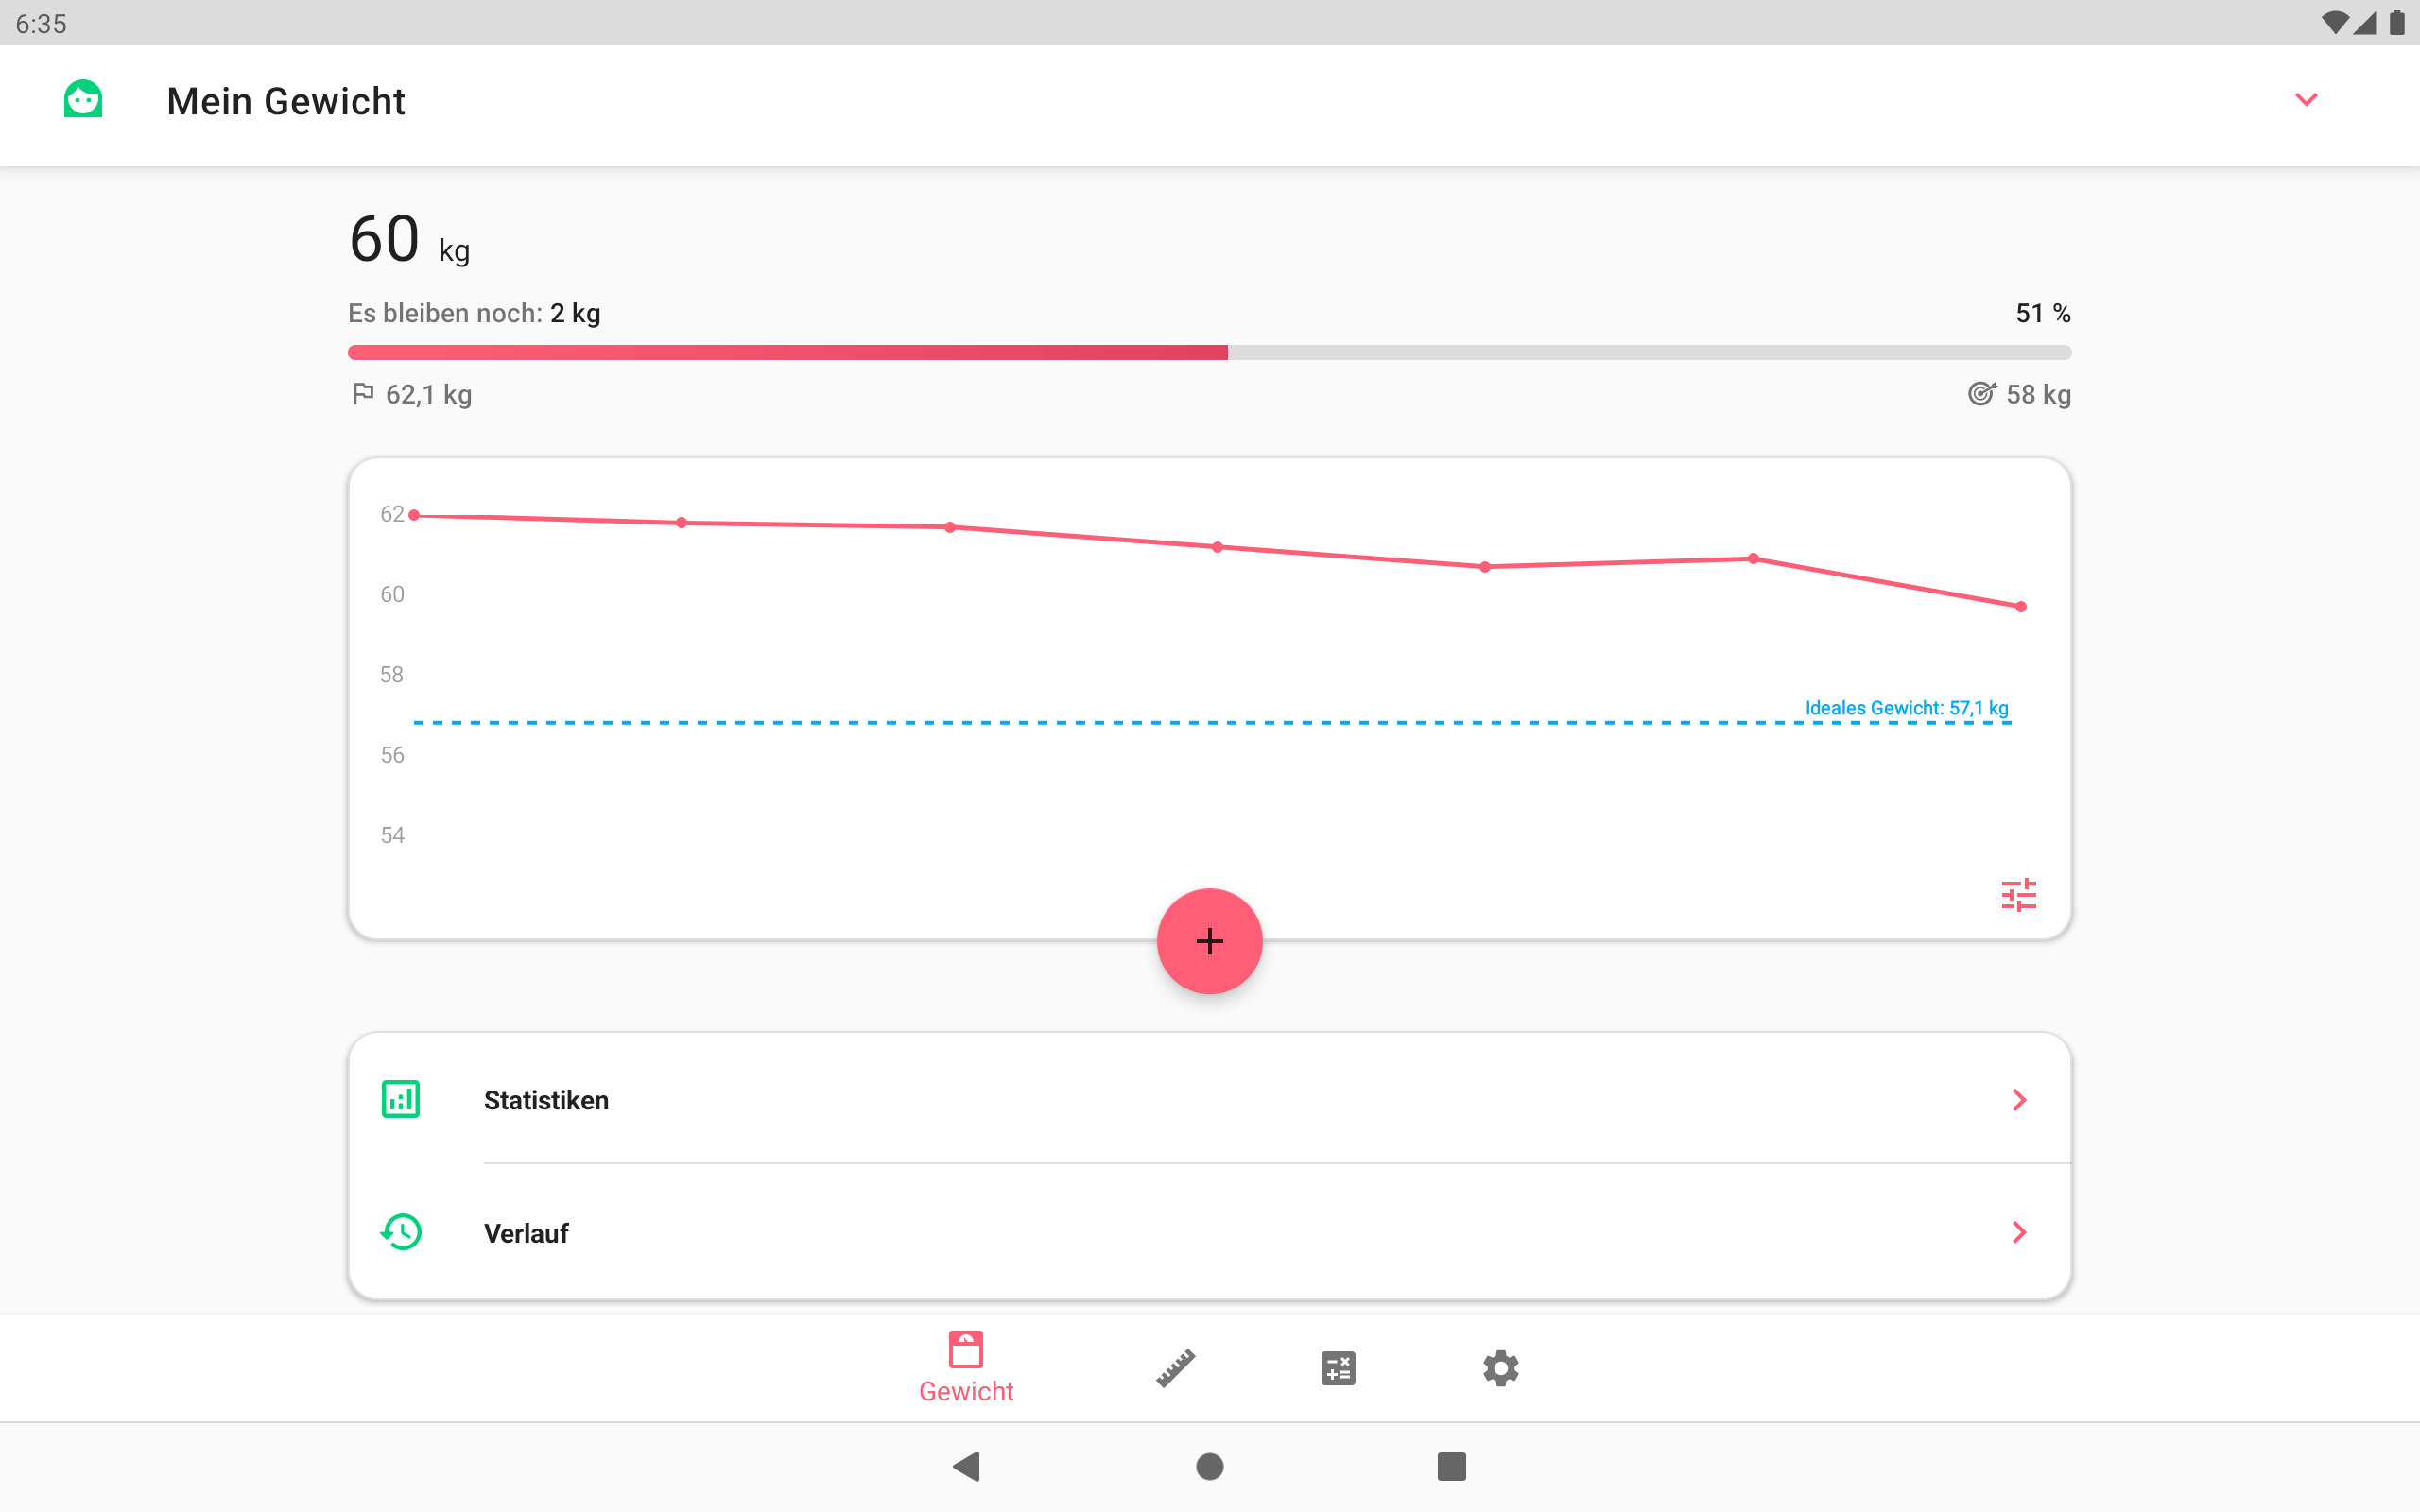Tap the green profile avatar icon
Screen dimensions: 2420x1512
pyautogui.click(x=83, y=100)
